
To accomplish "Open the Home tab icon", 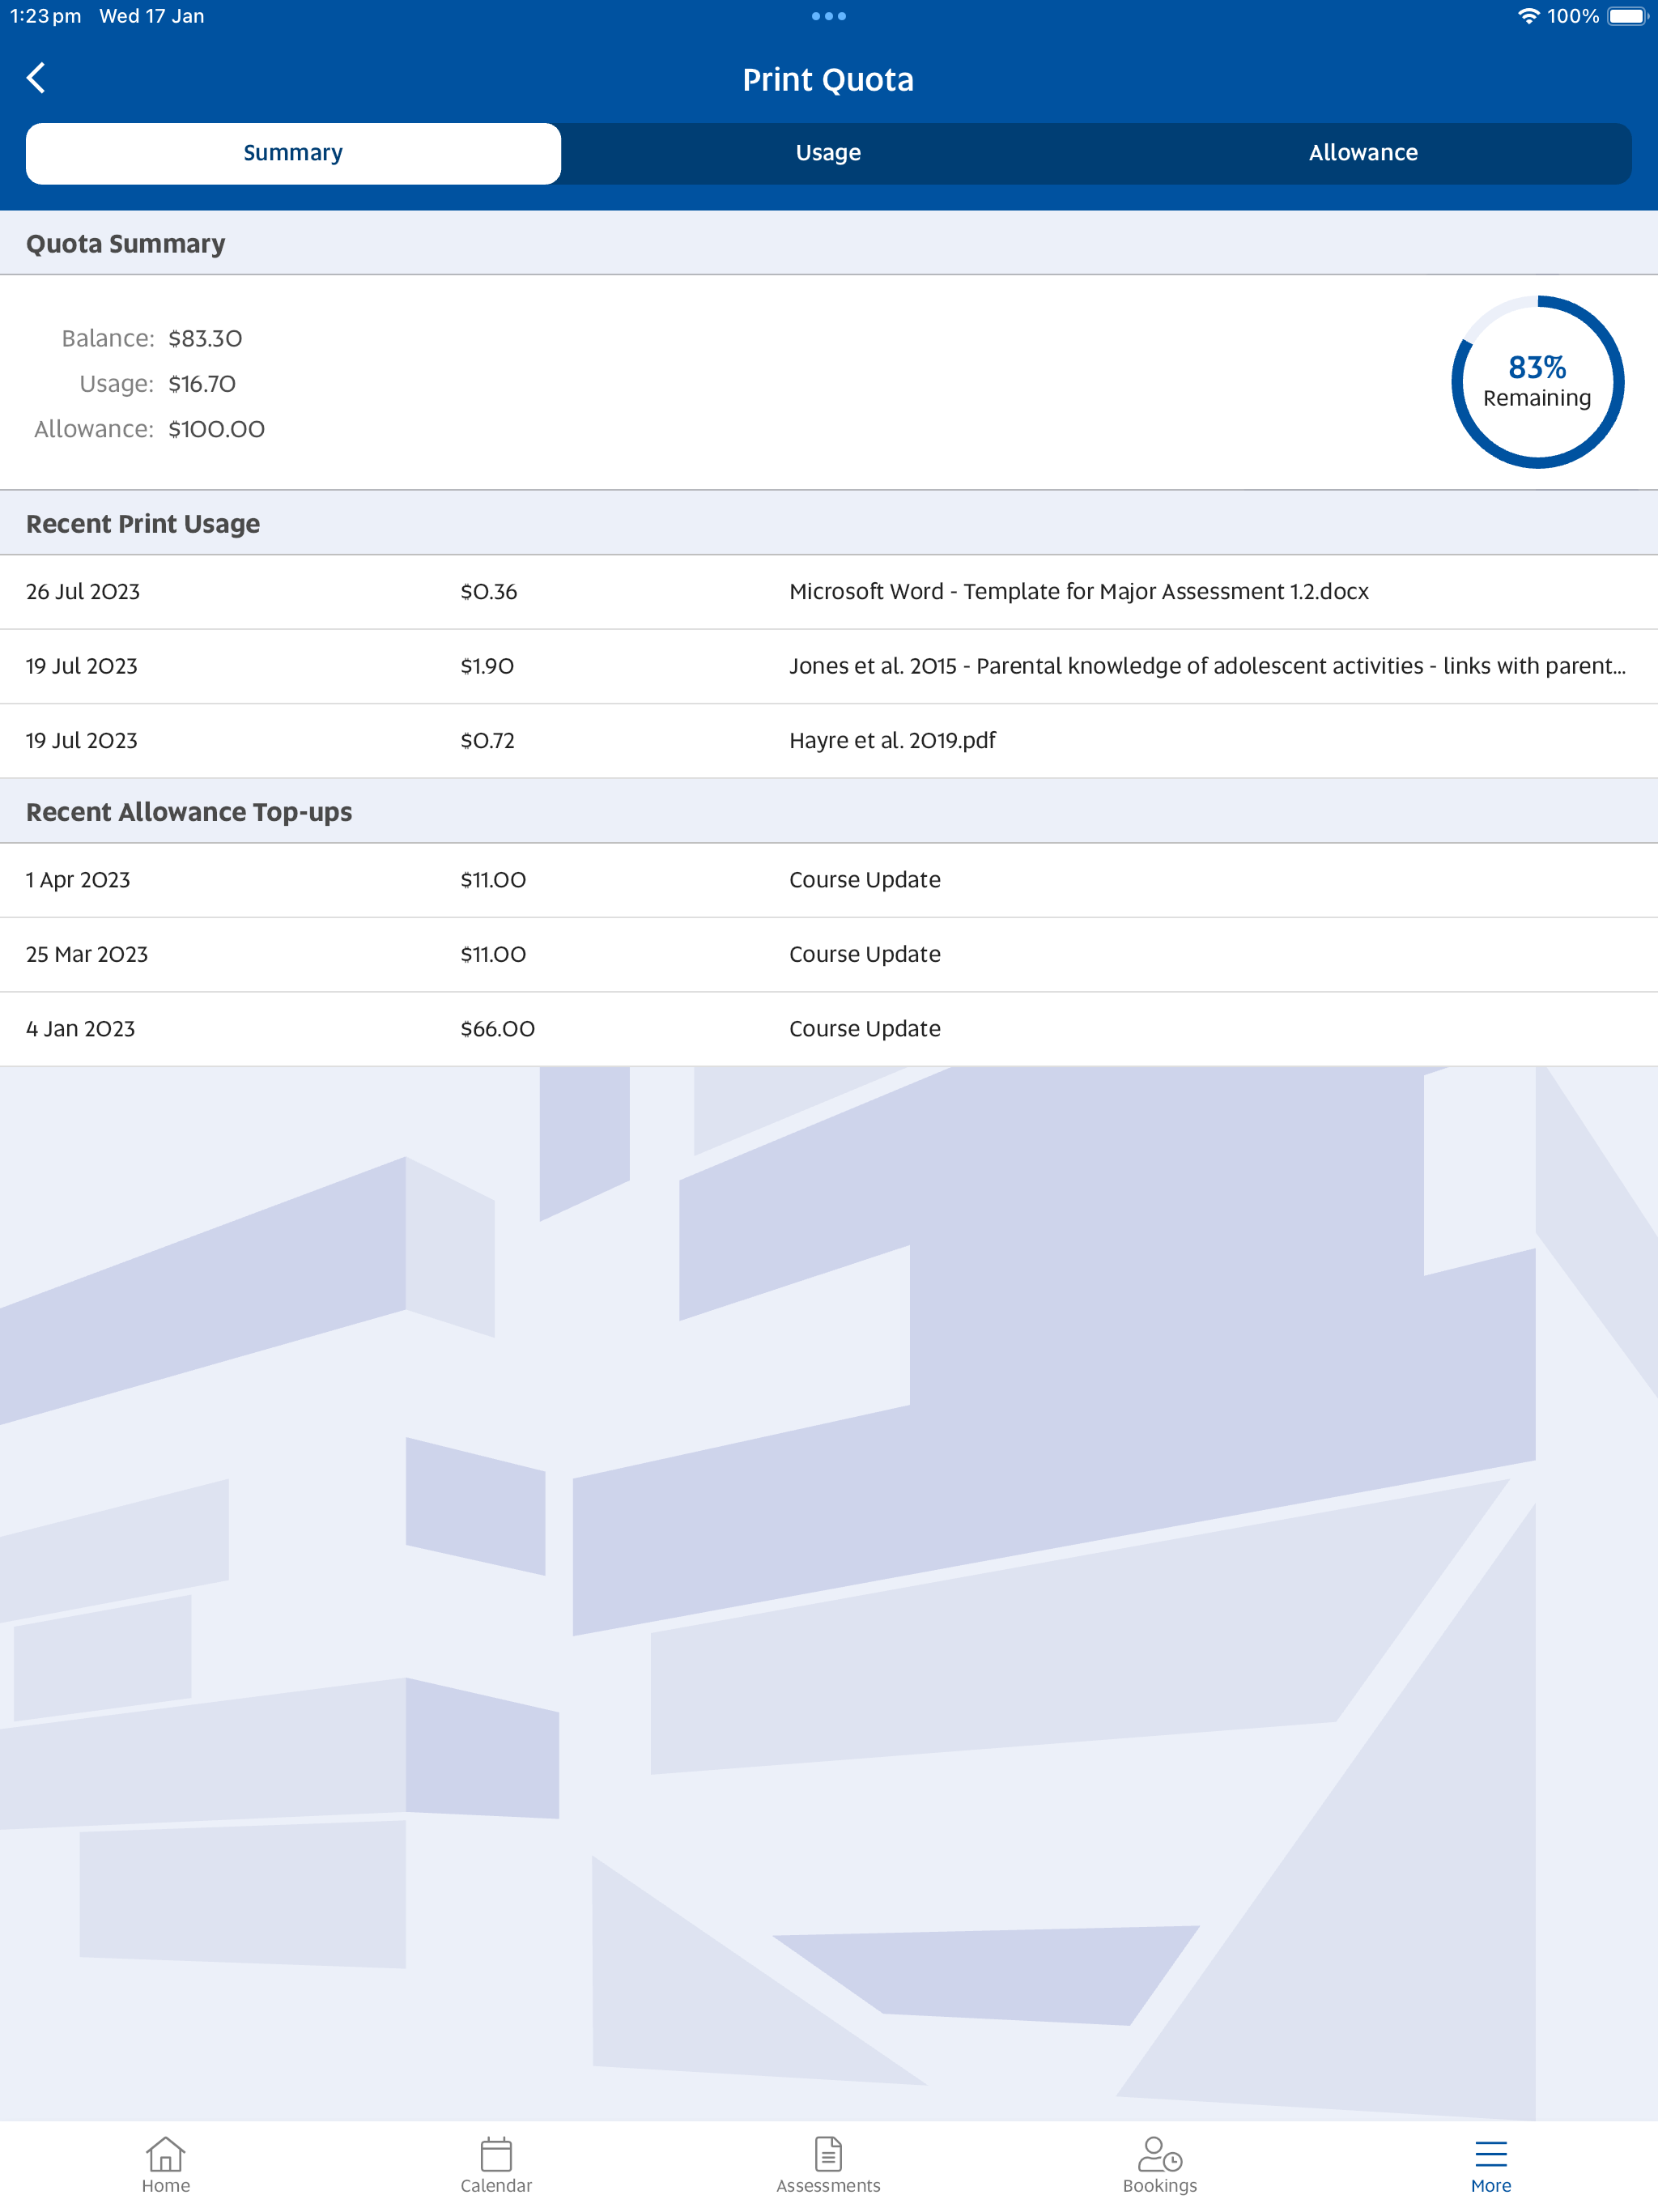I will click(165, 2154).
